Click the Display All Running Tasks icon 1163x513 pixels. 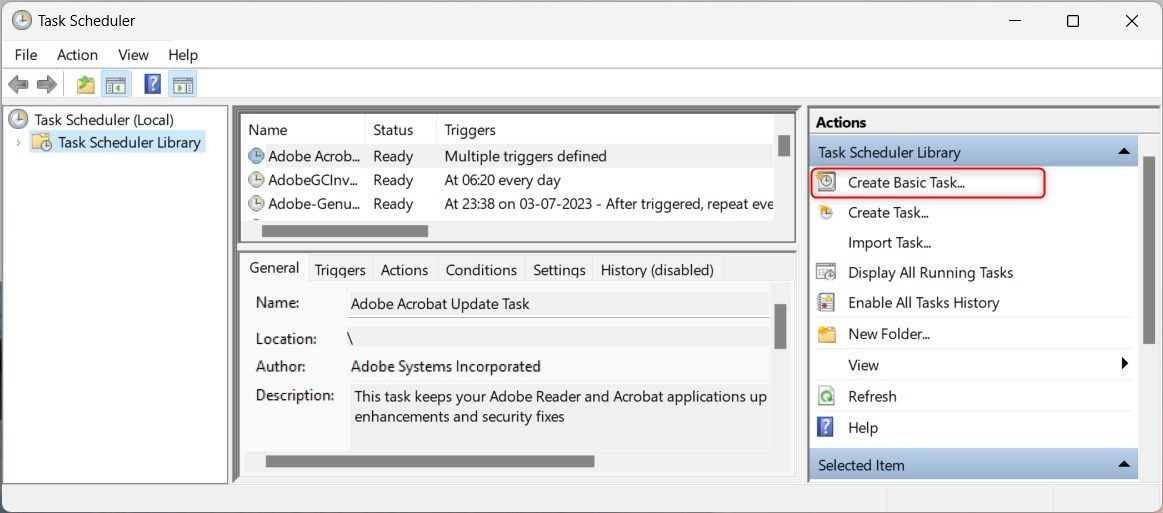[826, 272]
